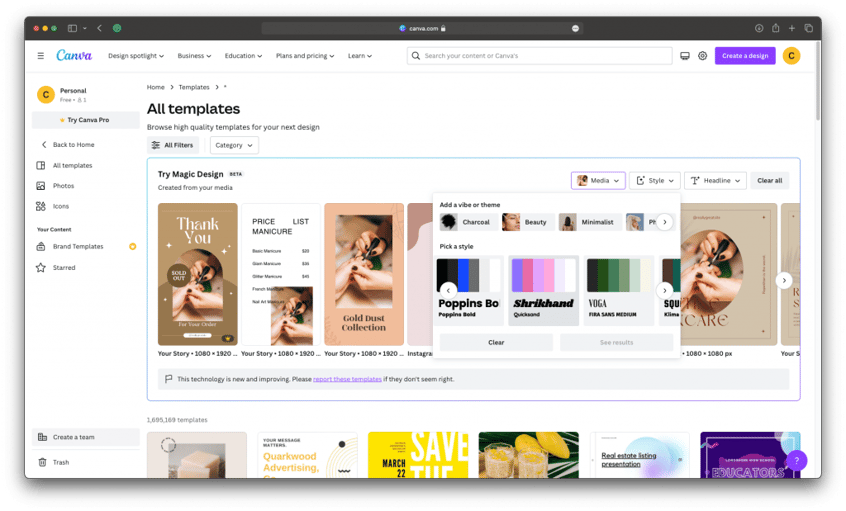Show more vibe themes arrow
846x511 pixels.
[x=665, y=222]
